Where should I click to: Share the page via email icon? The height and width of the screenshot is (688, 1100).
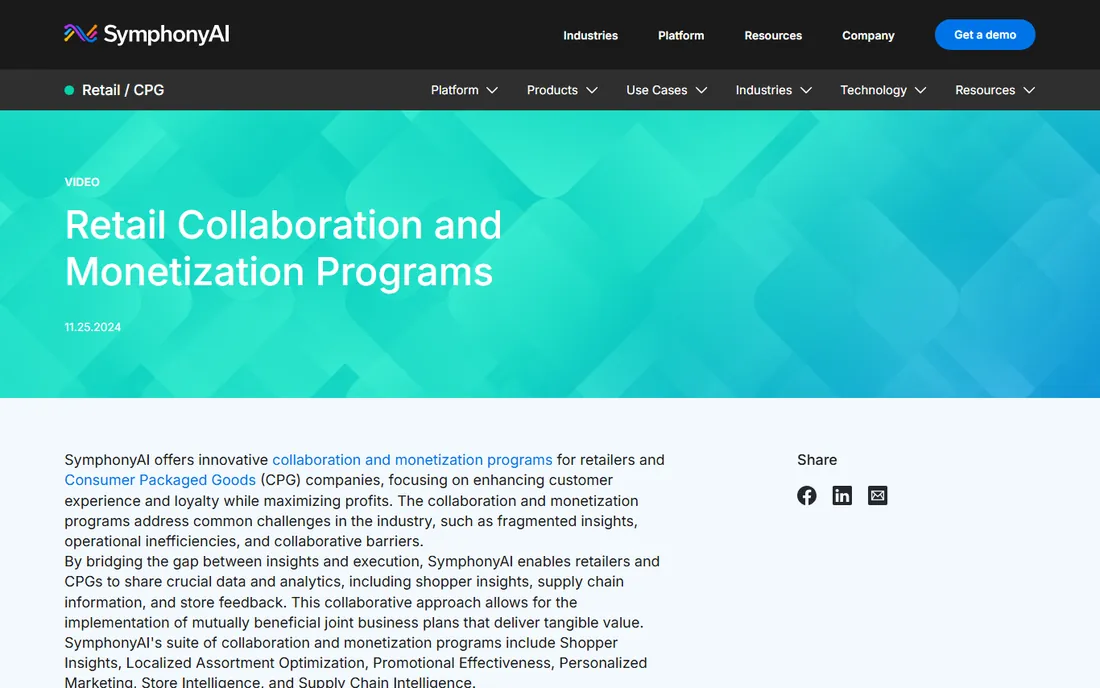(x=878, y=496)
